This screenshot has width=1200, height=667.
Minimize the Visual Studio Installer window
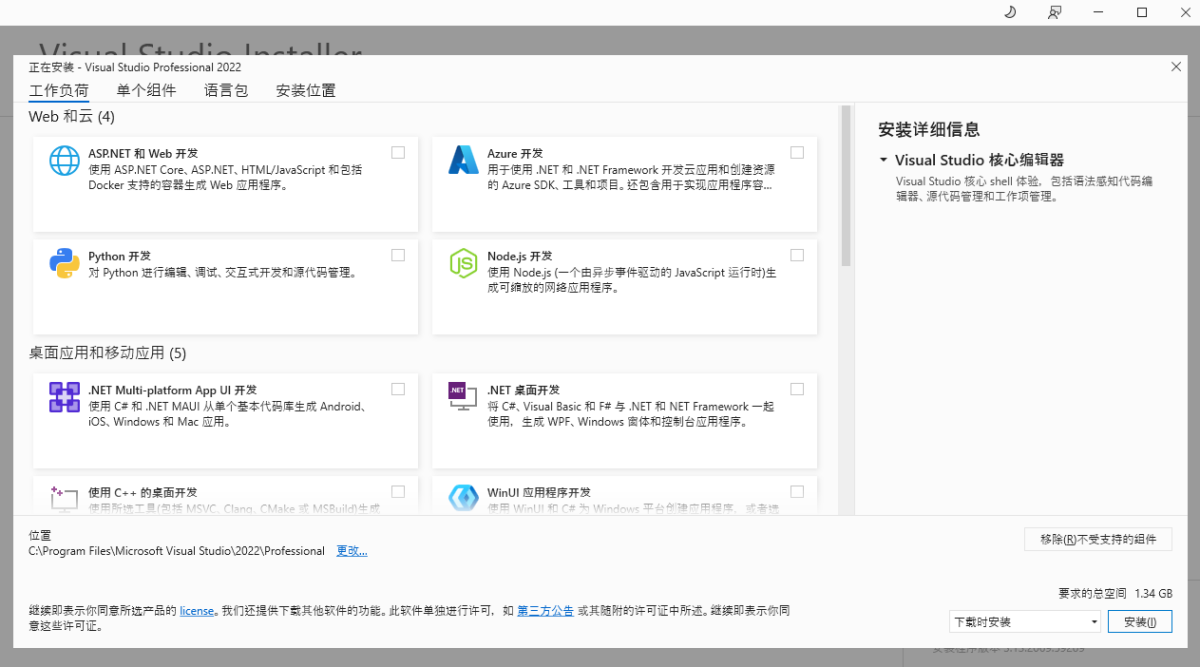tap(1099, 12)
